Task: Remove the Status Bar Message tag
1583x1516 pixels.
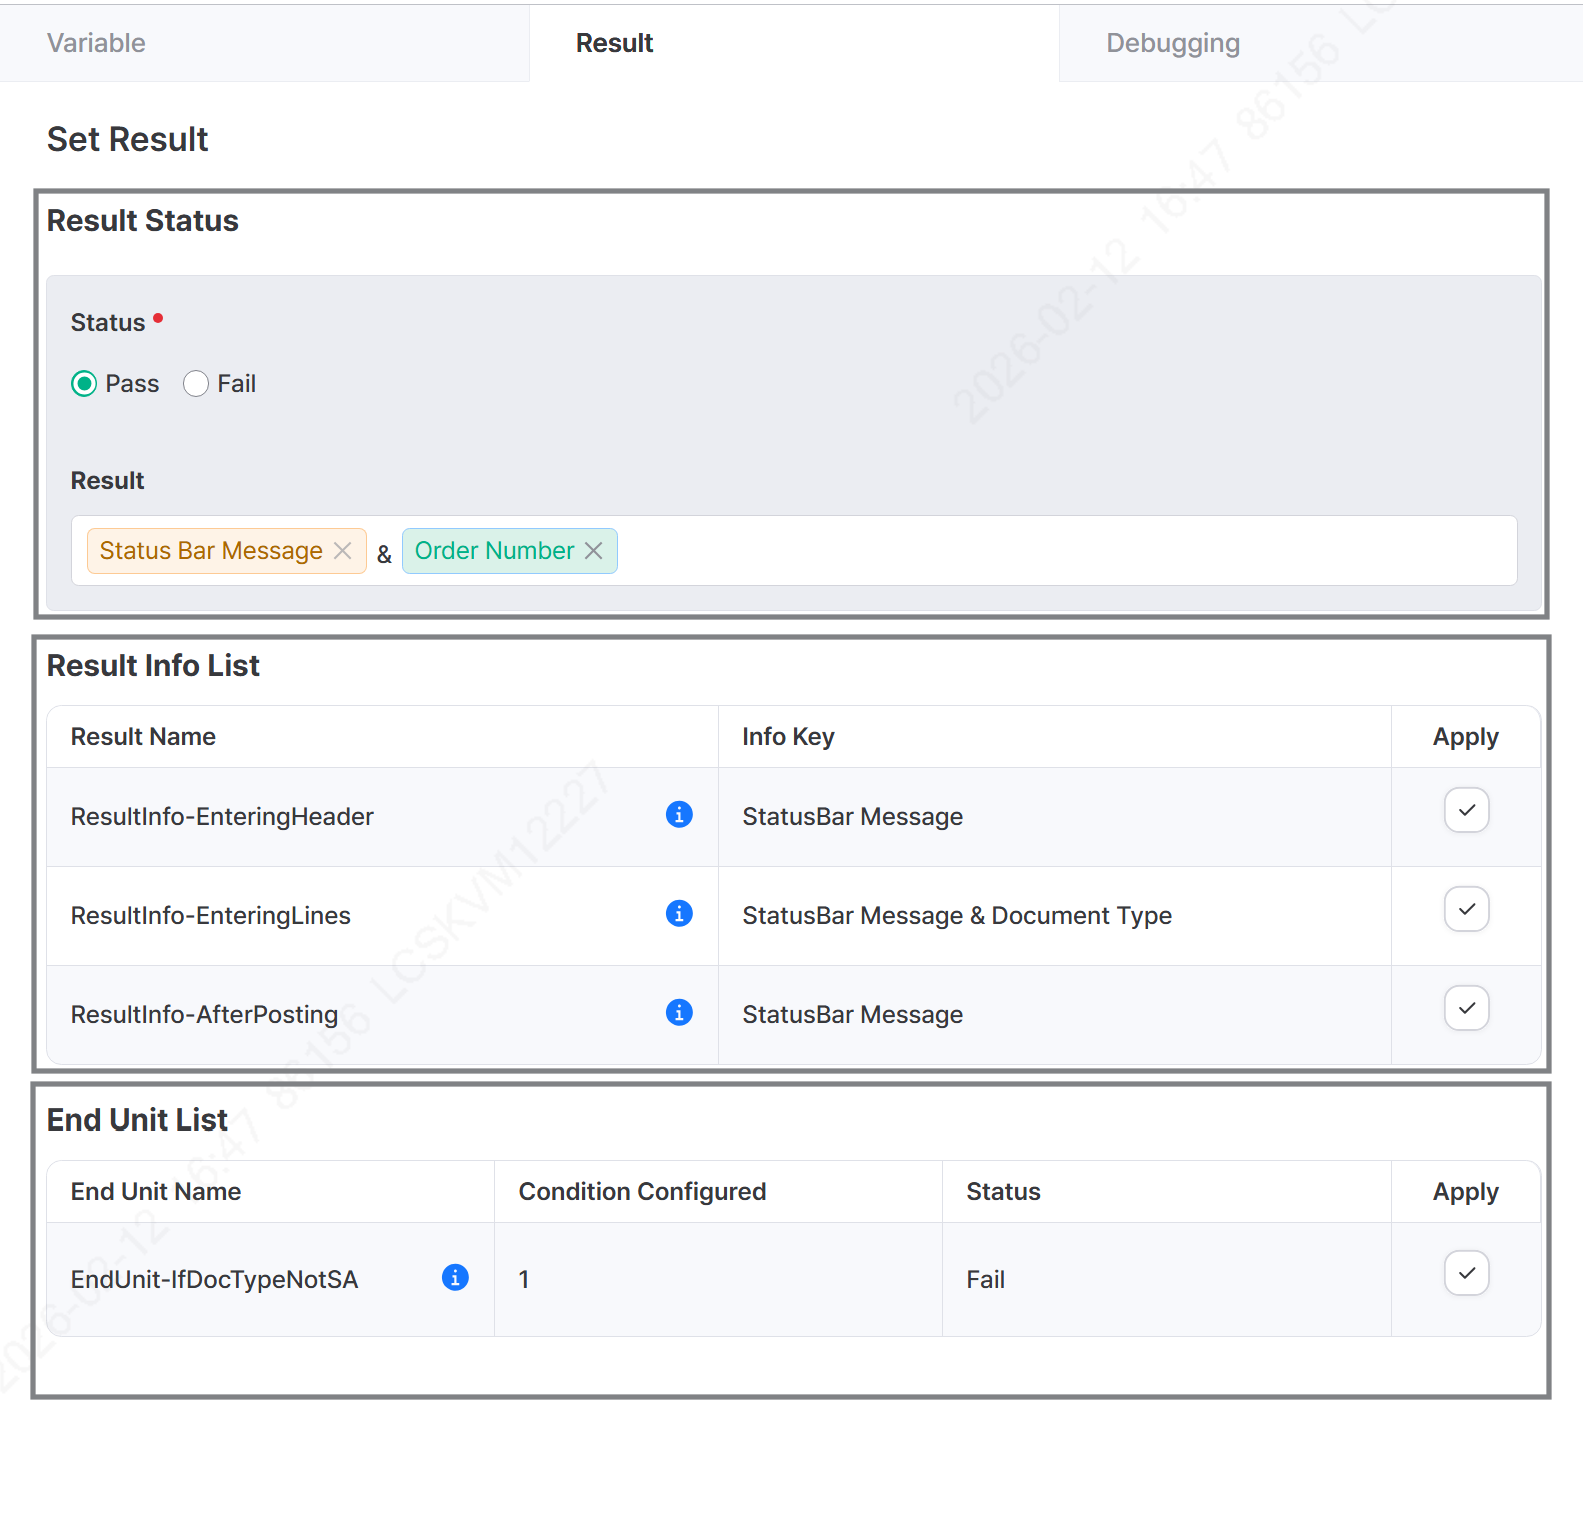Action: pos(343,551)
